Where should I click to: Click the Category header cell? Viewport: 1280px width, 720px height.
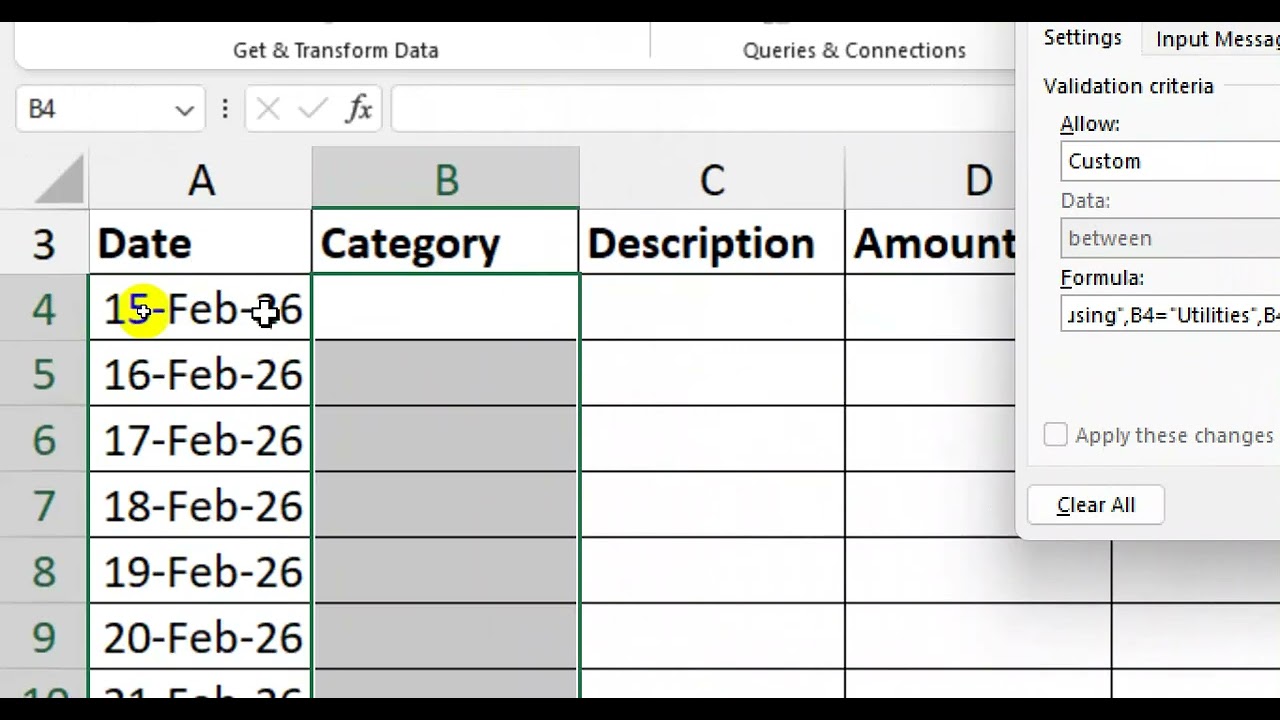point(446,243)
